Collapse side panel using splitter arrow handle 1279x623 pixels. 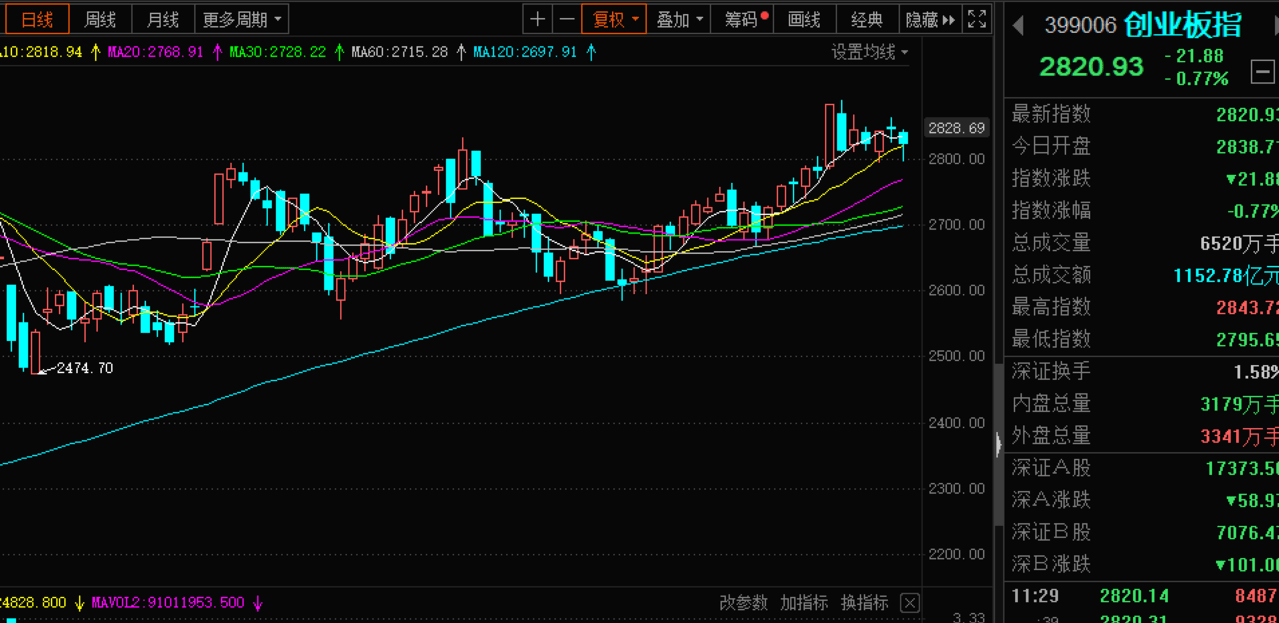(x=998, y=444)
